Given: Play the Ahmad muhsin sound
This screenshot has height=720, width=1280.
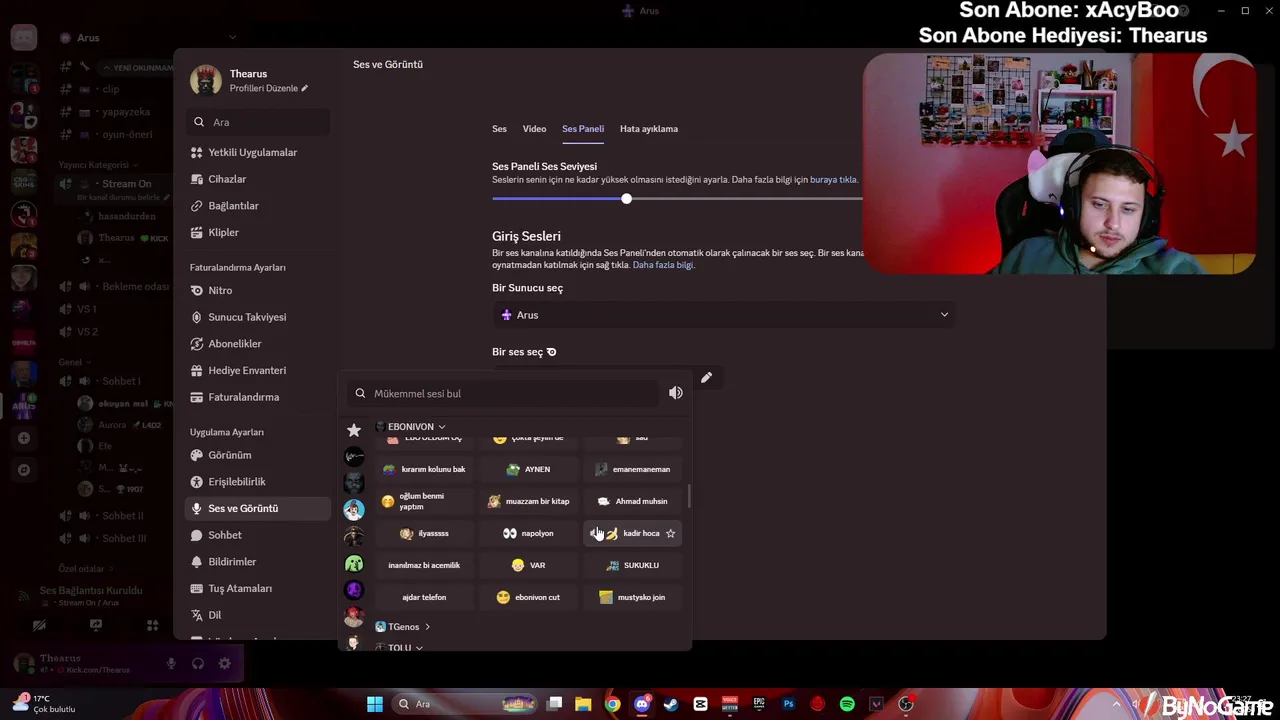Looking at the screenshot, I should click(x=633, y=501).
